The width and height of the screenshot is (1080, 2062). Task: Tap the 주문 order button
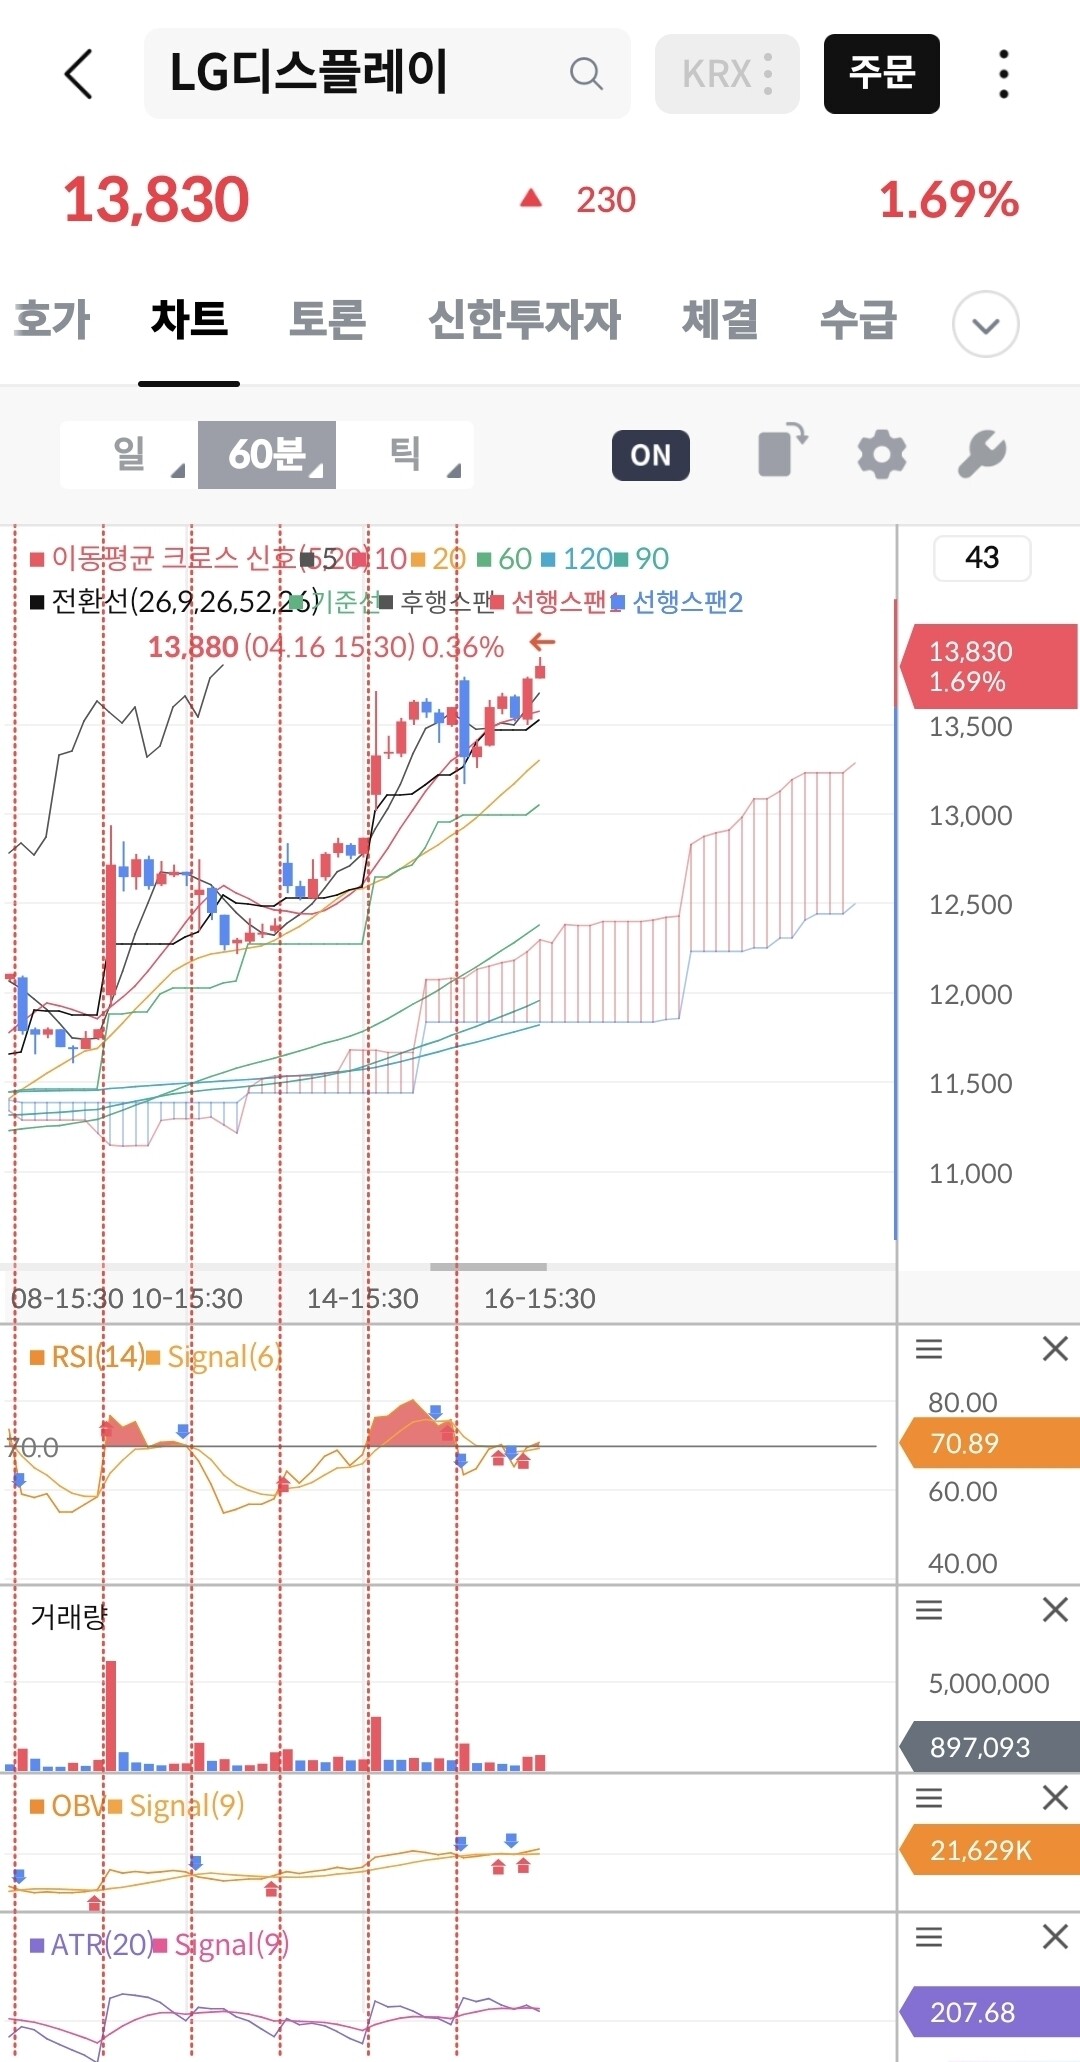(882, 74)
